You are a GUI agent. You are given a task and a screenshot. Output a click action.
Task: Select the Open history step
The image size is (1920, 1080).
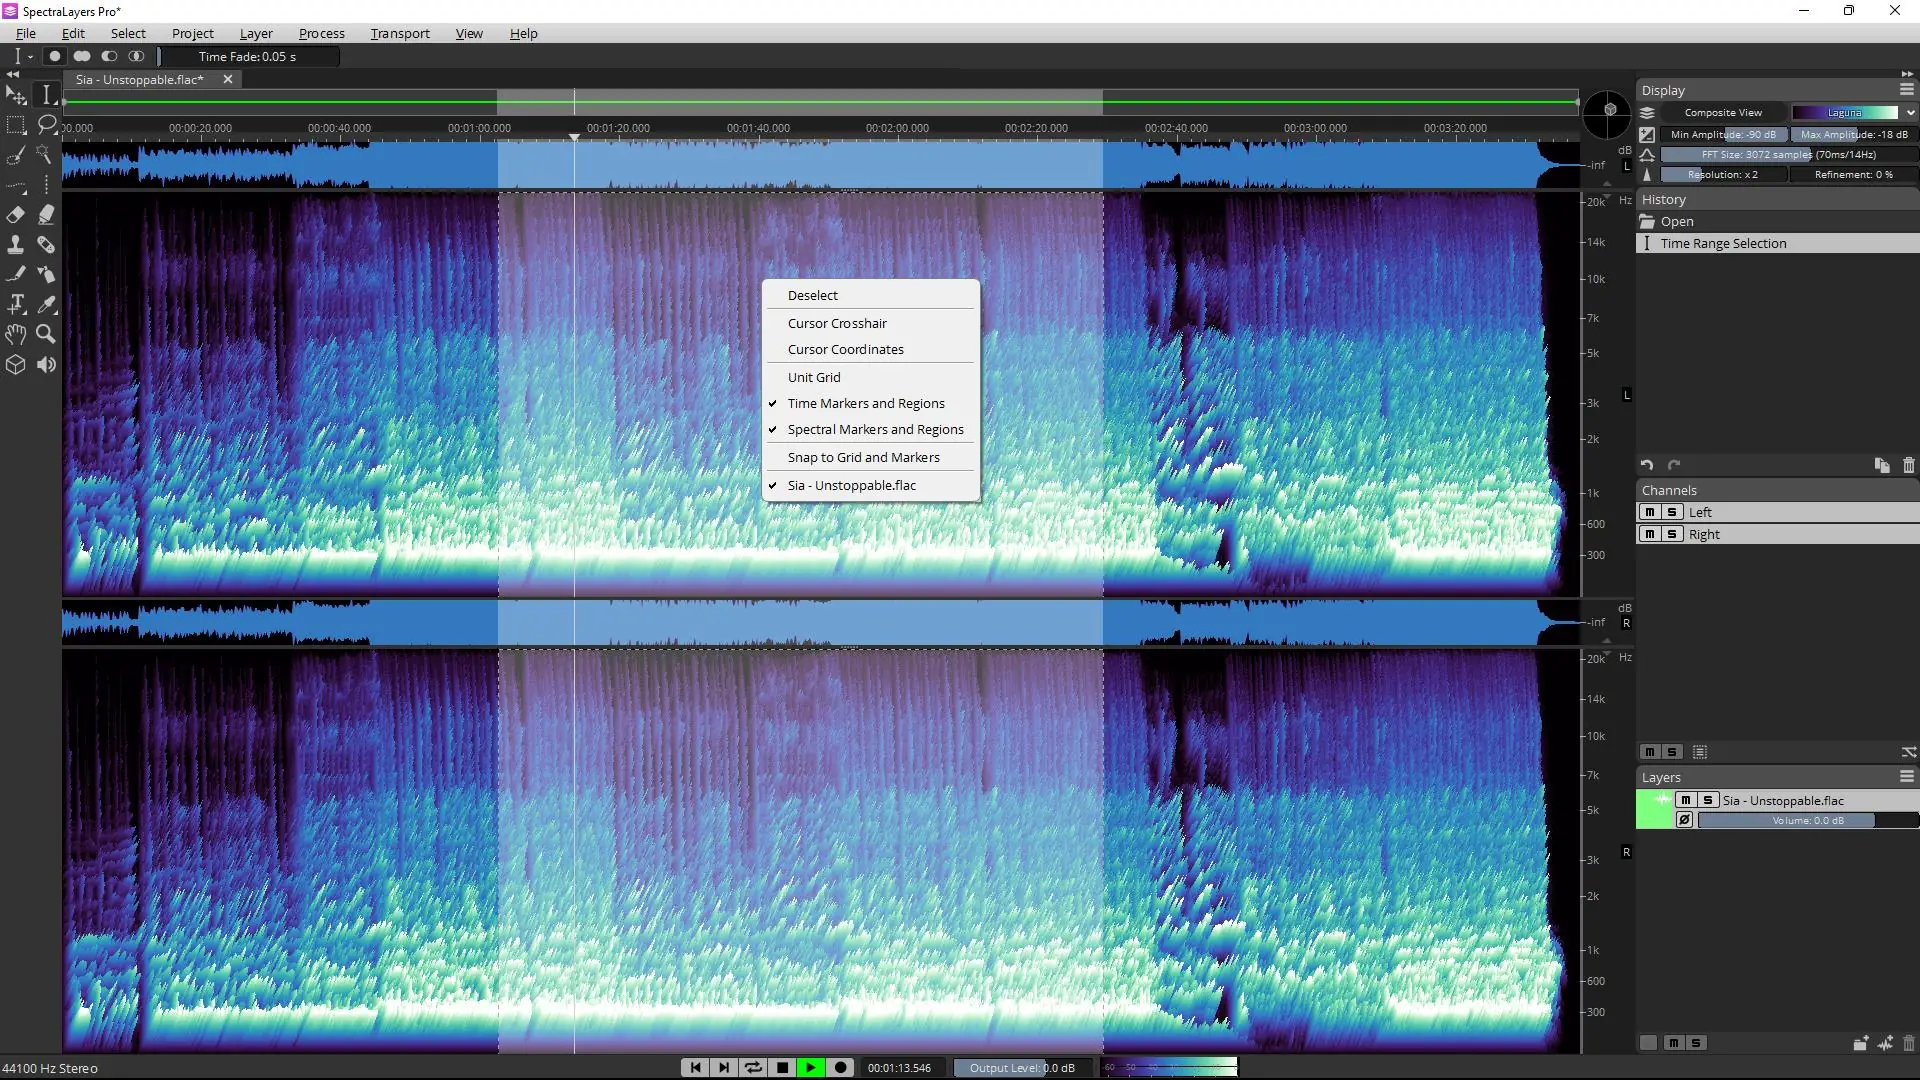point(1677,222)
